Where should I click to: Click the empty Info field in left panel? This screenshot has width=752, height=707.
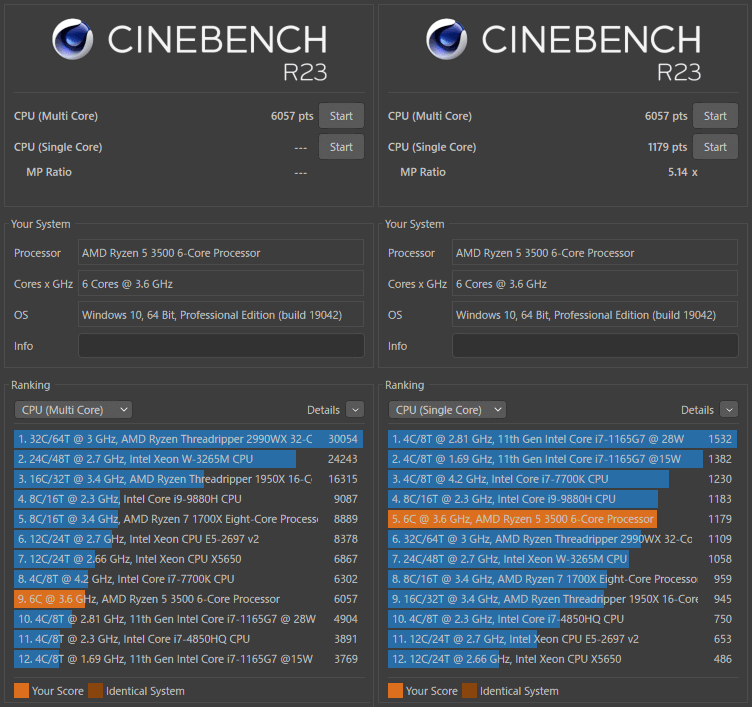(221, 346)
